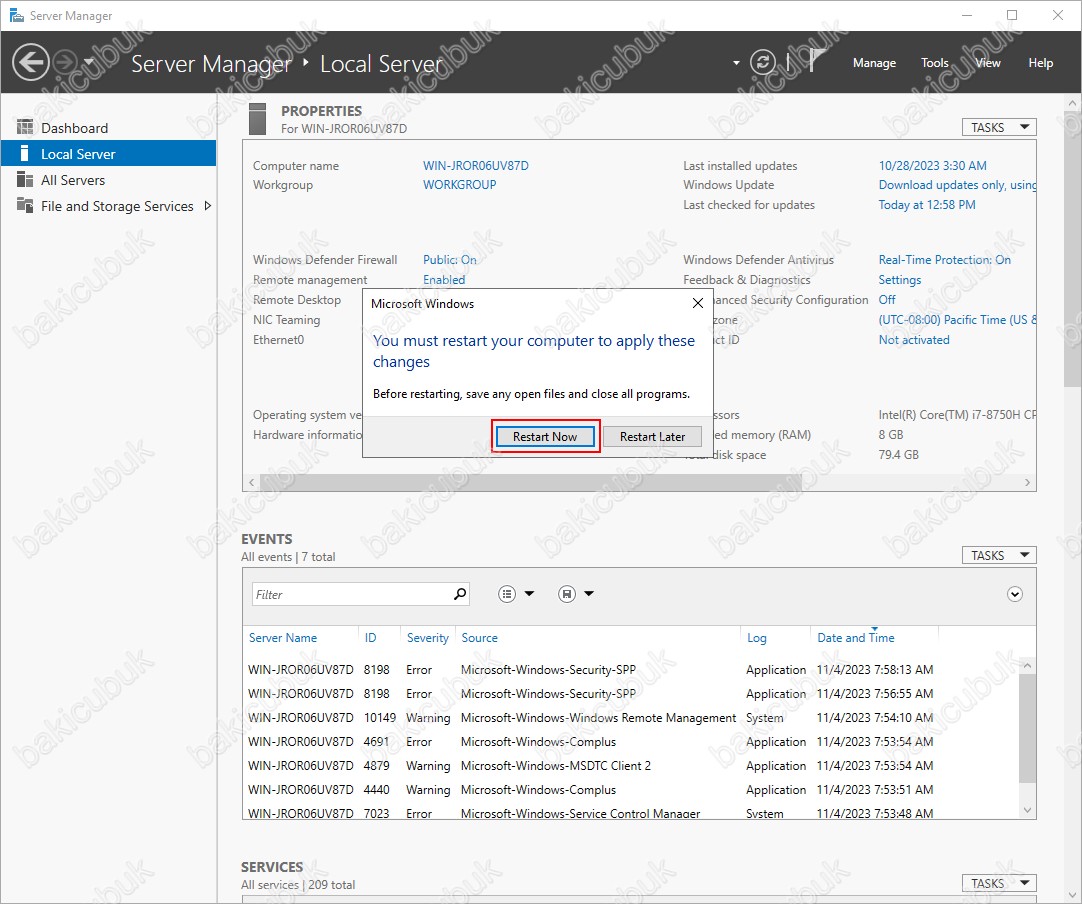This screenshot has width=1082, height=904.
Task: Open the Events TASKS dropdown
Action: tap(999, 555)
